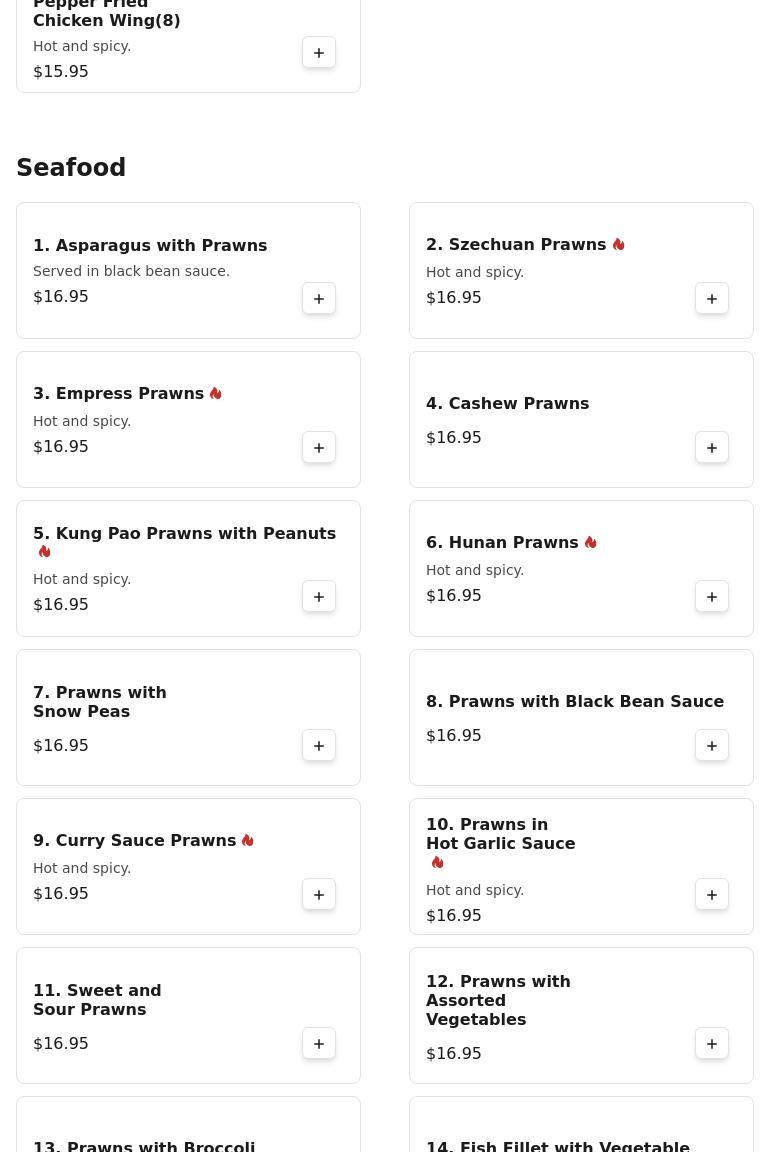Screen dimensions: 770x1152
Task: Add Pepper Fried Chicken Wing item
Action: pyautogui.click(x=319, y=53)
